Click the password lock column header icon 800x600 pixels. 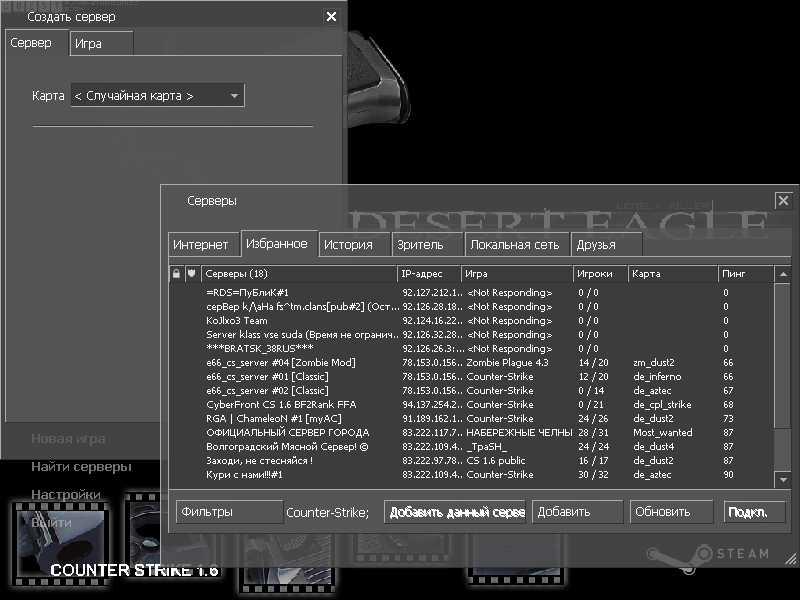tap(177, 273)
